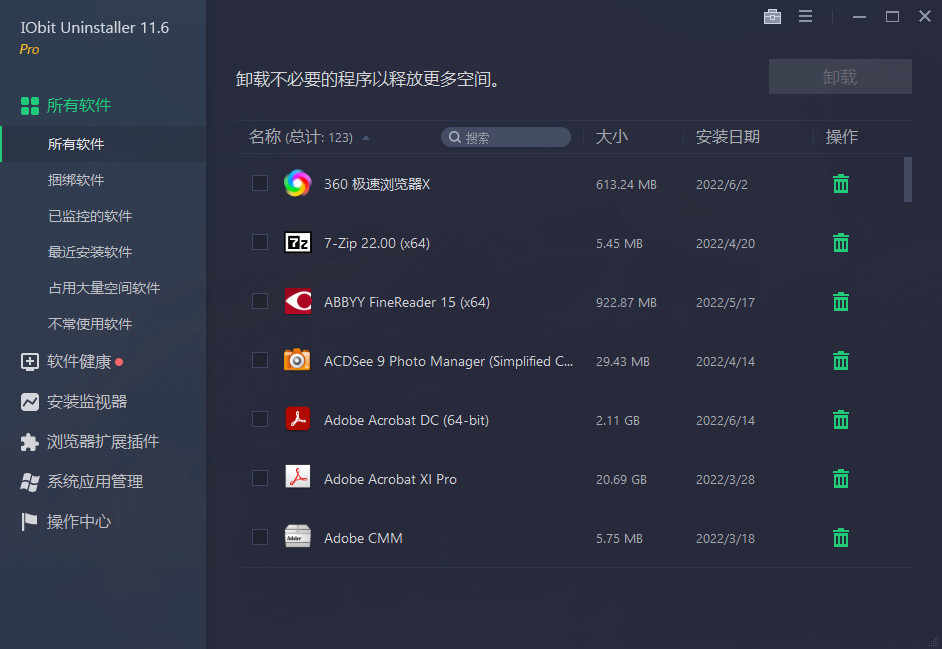The image size is (942, 649).
Task: Click the trash icon next to 7-Zip 22.00
Action: click(840, 243)
